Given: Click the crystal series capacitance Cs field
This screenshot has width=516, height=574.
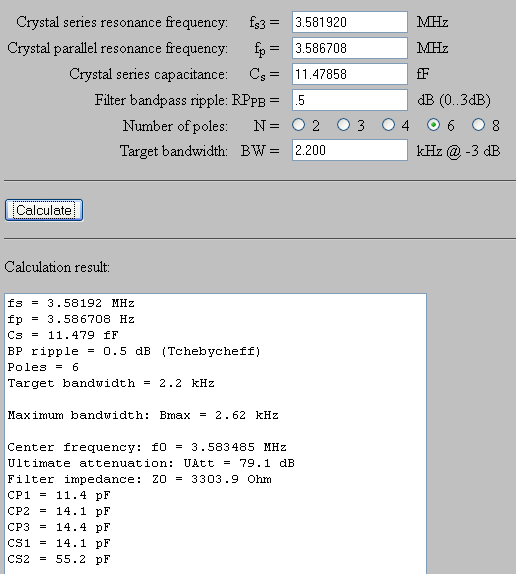Looking at the screenshot, I should point(350,74).
